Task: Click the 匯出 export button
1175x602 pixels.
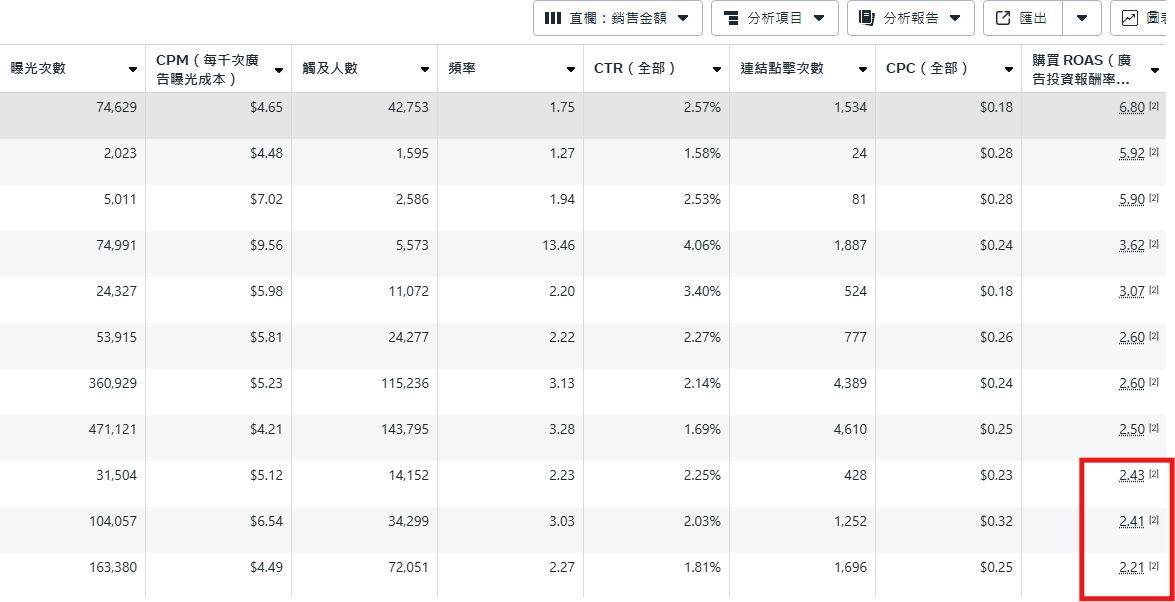Action: (x=1023, y=18)
